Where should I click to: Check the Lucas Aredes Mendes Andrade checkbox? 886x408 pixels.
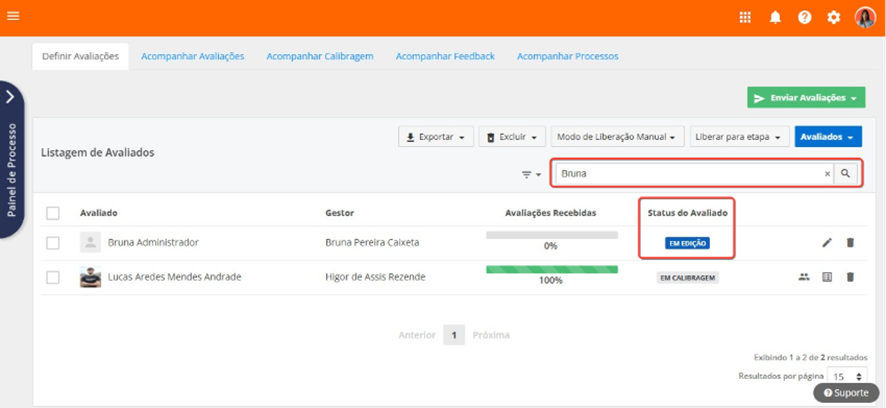(53, 277)
